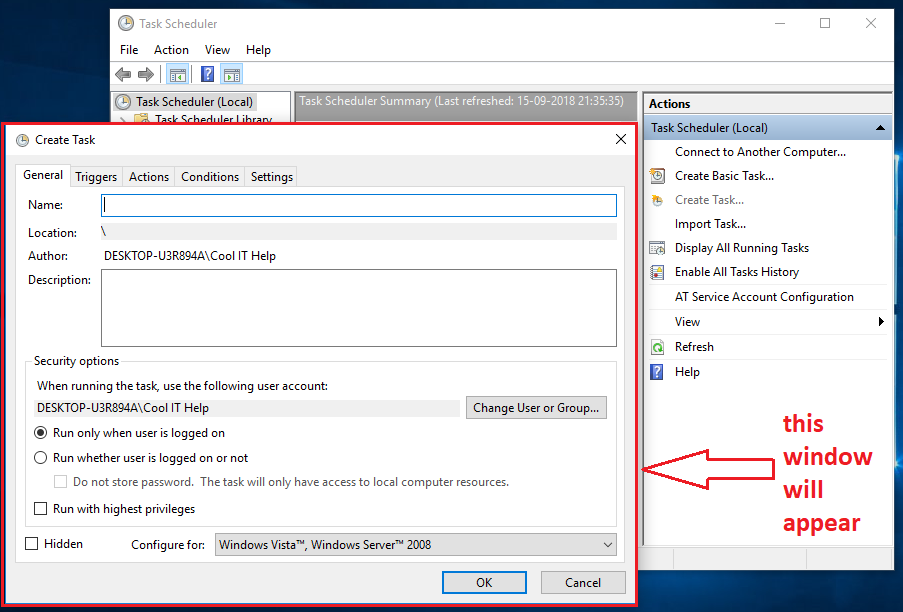Image resolution: width=903 pixels, height=612 pixels.
Task: Open the View menu in menu bar
Action: coord(217,50)
